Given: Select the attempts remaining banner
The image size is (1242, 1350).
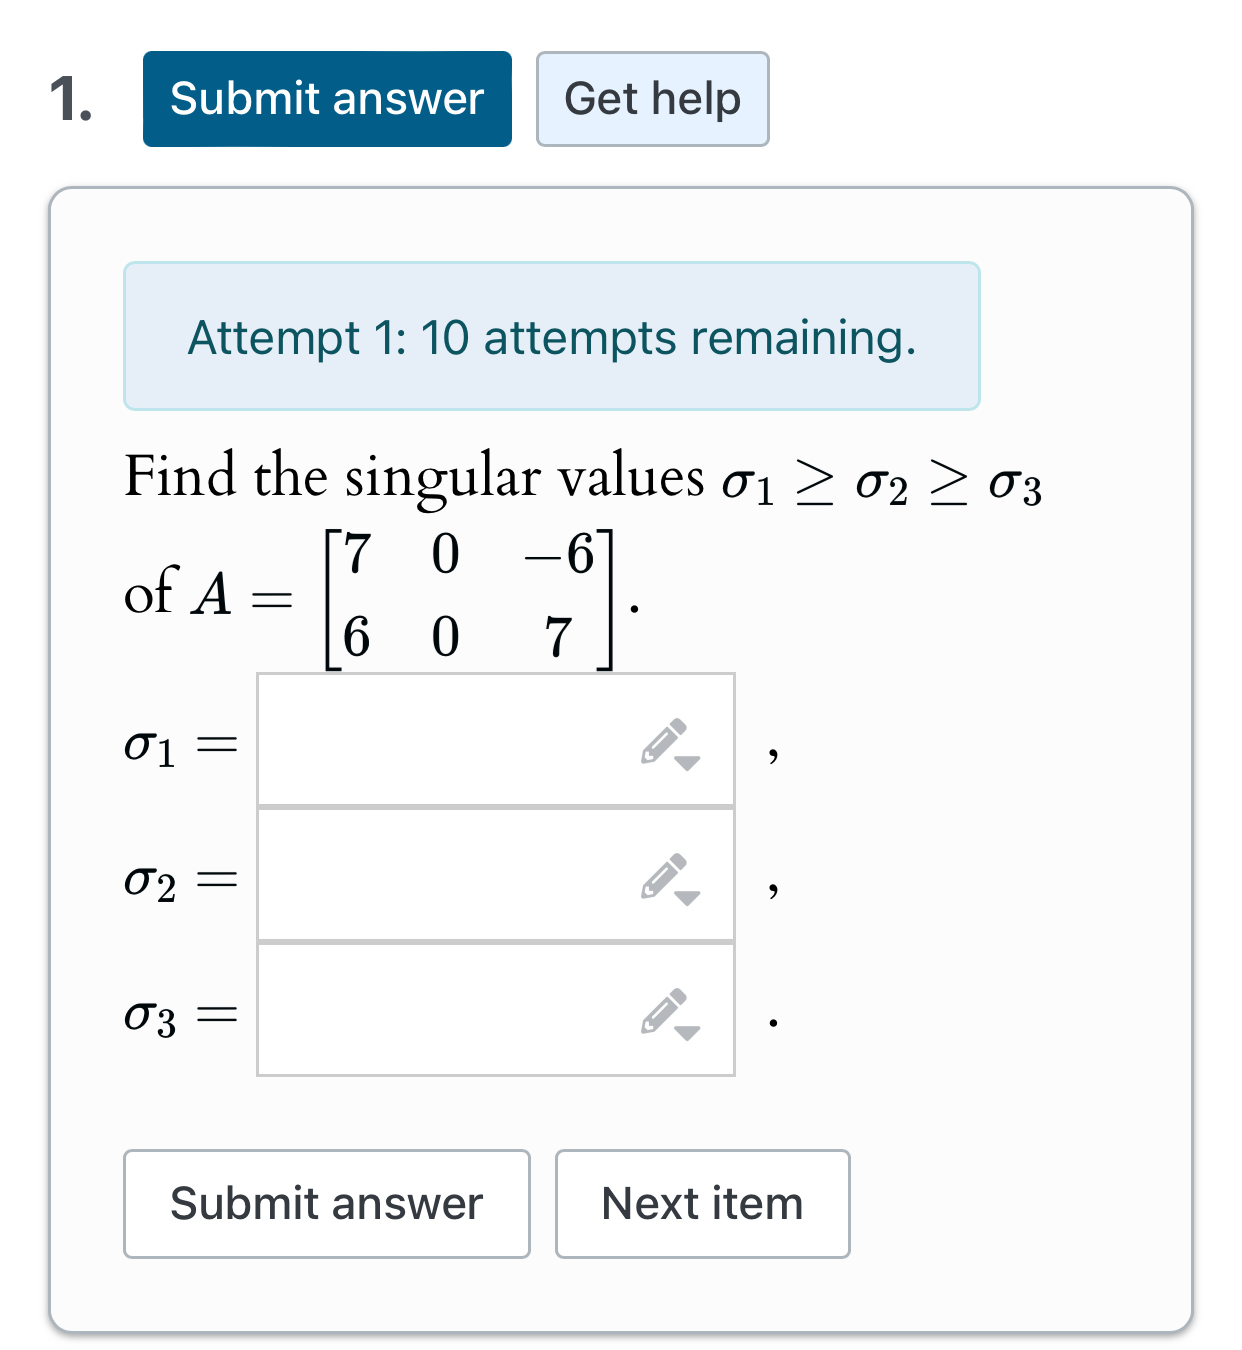Looking at the screenshot, I should click(551, 336).
